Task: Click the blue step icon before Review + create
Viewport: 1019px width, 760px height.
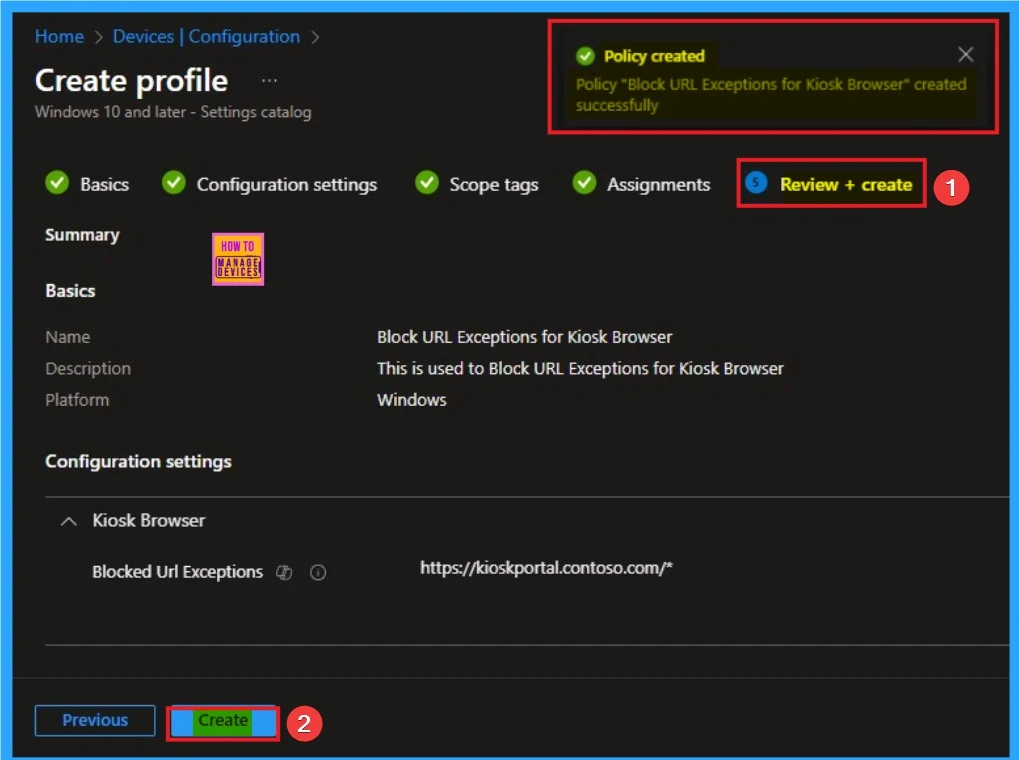Action: (x=757, y=184)
